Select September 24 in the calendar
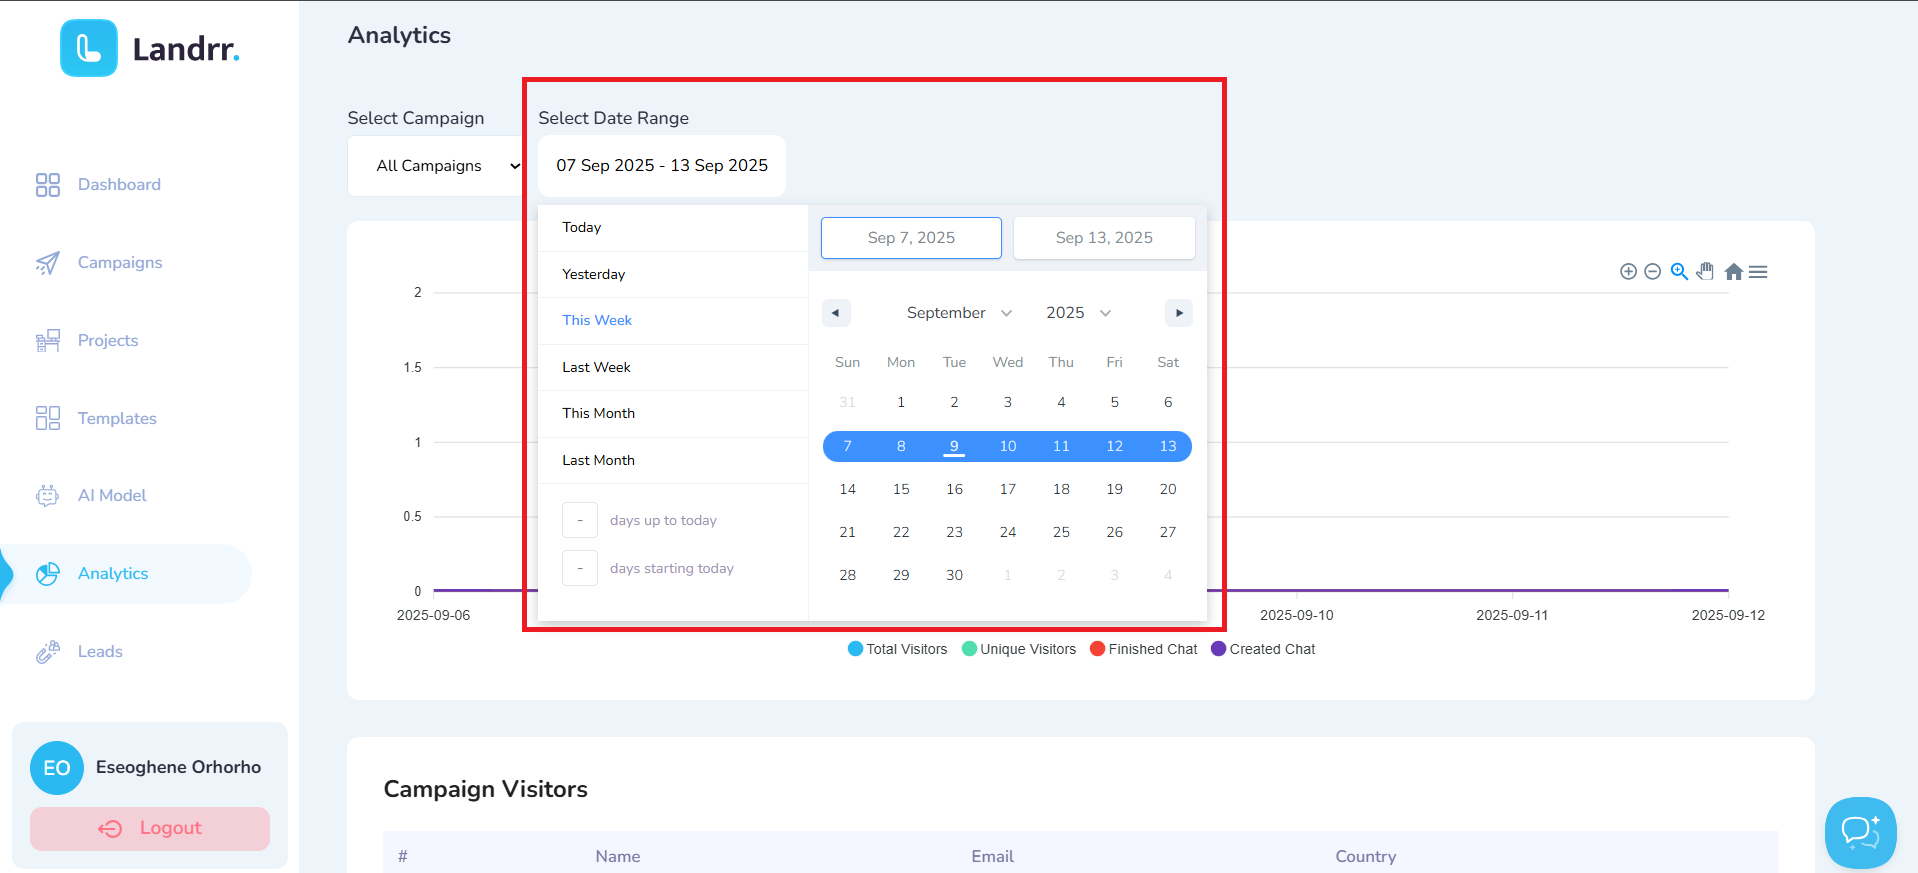 pos(1008,532)
